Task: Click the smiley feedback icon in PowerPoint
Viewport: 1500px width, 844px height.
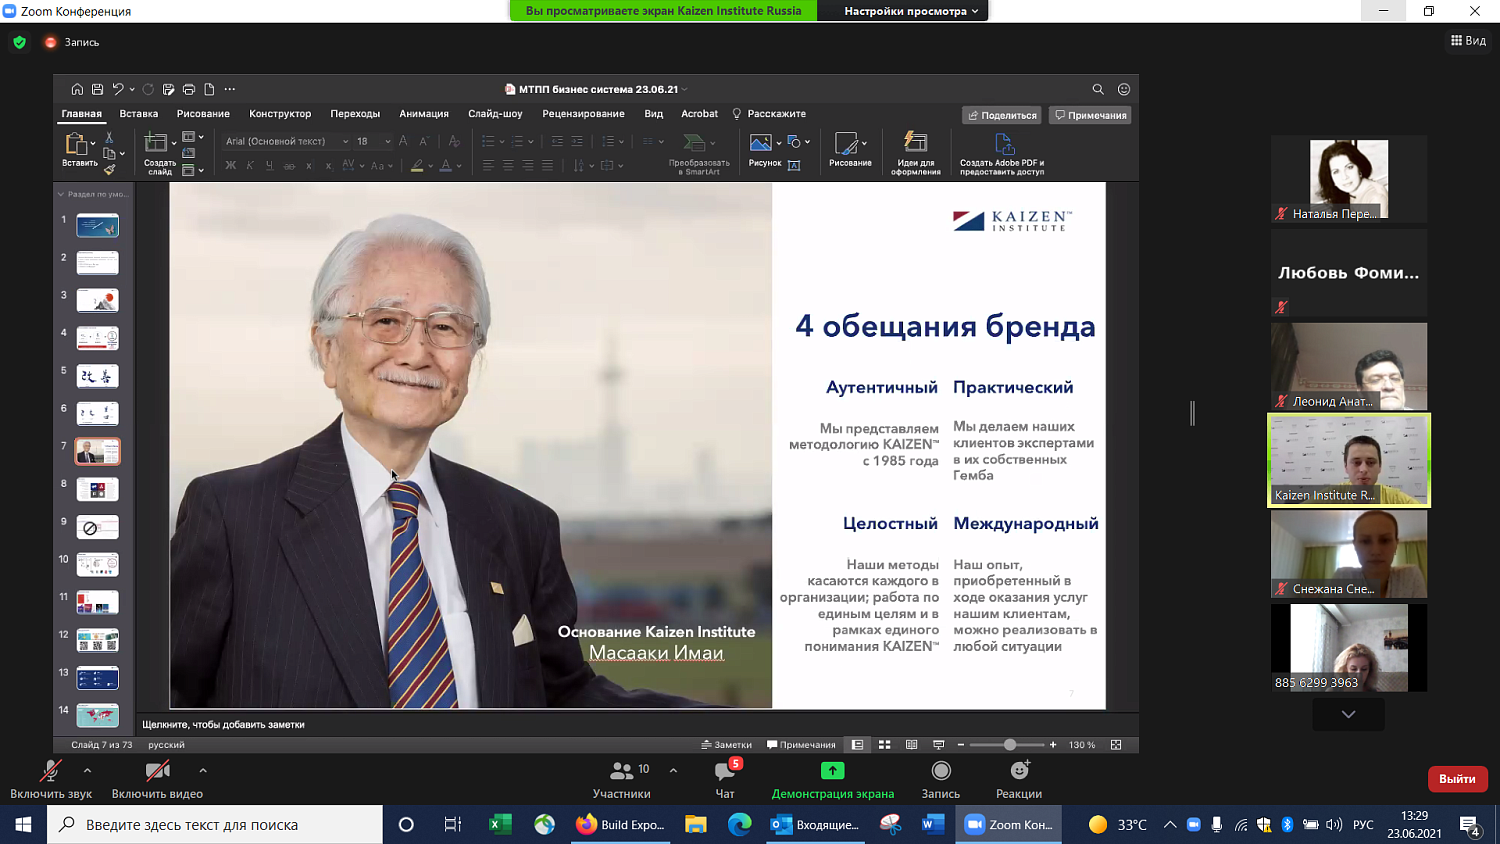Action: tap(1124, 89)
